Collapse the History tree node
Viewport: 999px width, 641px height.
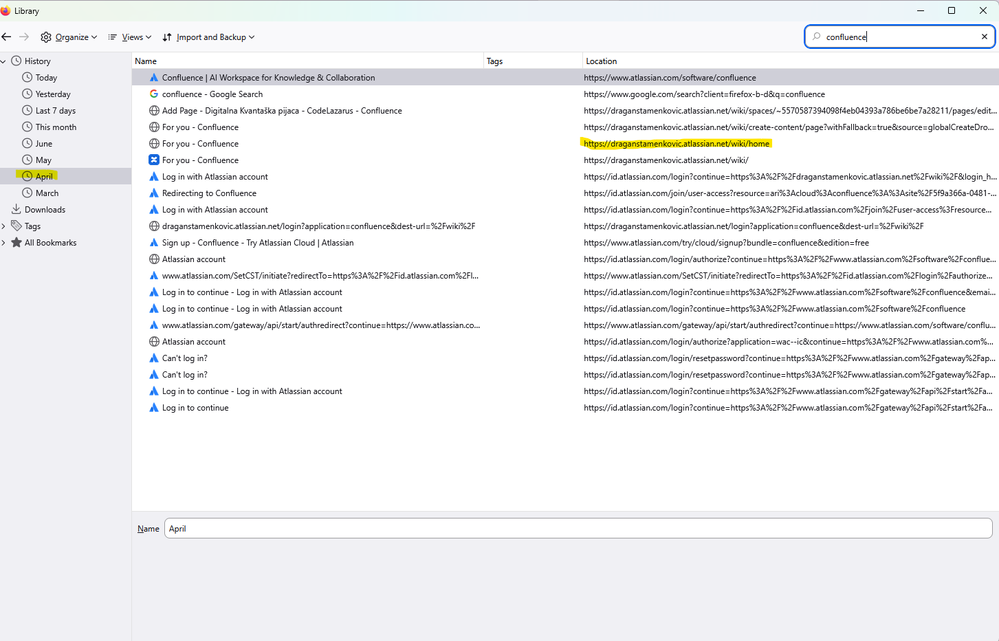tap(4, 61)
